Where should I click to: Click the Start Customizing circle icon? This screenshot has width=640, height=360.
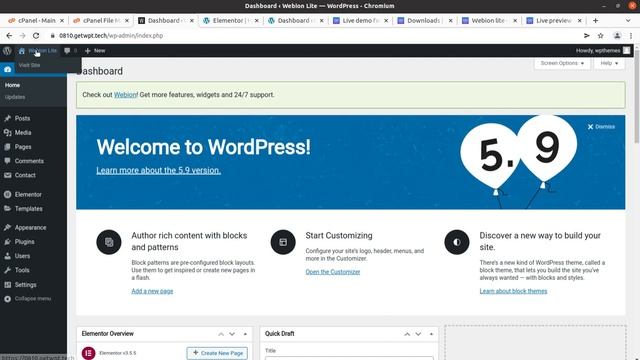click(283, 242)
